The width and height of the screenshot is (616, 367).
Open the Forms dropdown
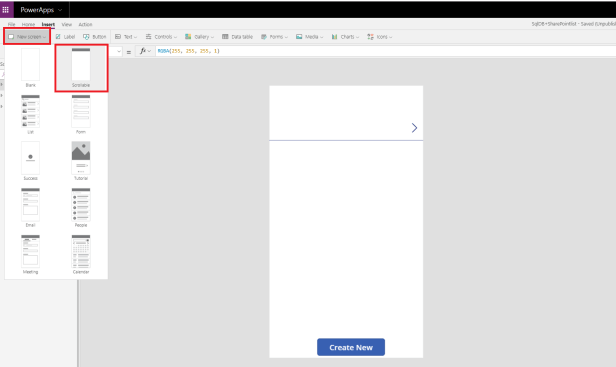[x=274, y=37]
